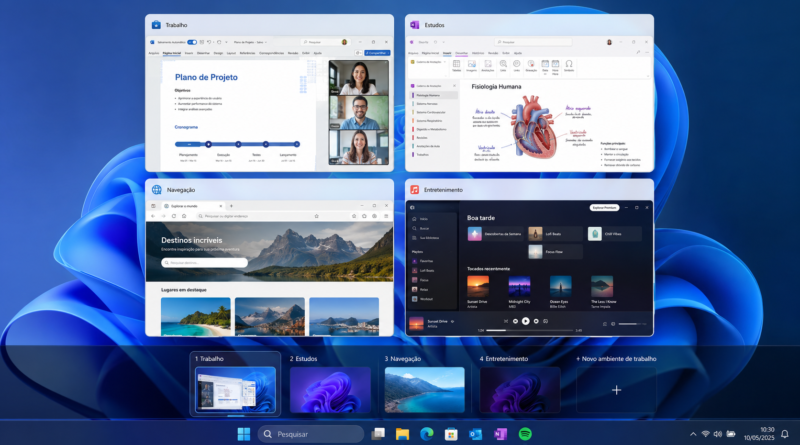The height and width of the screenshot is (445, 800).
Task: Expand the Plano de Projeto file name dropdown
Action: click(x=251, y=42)
